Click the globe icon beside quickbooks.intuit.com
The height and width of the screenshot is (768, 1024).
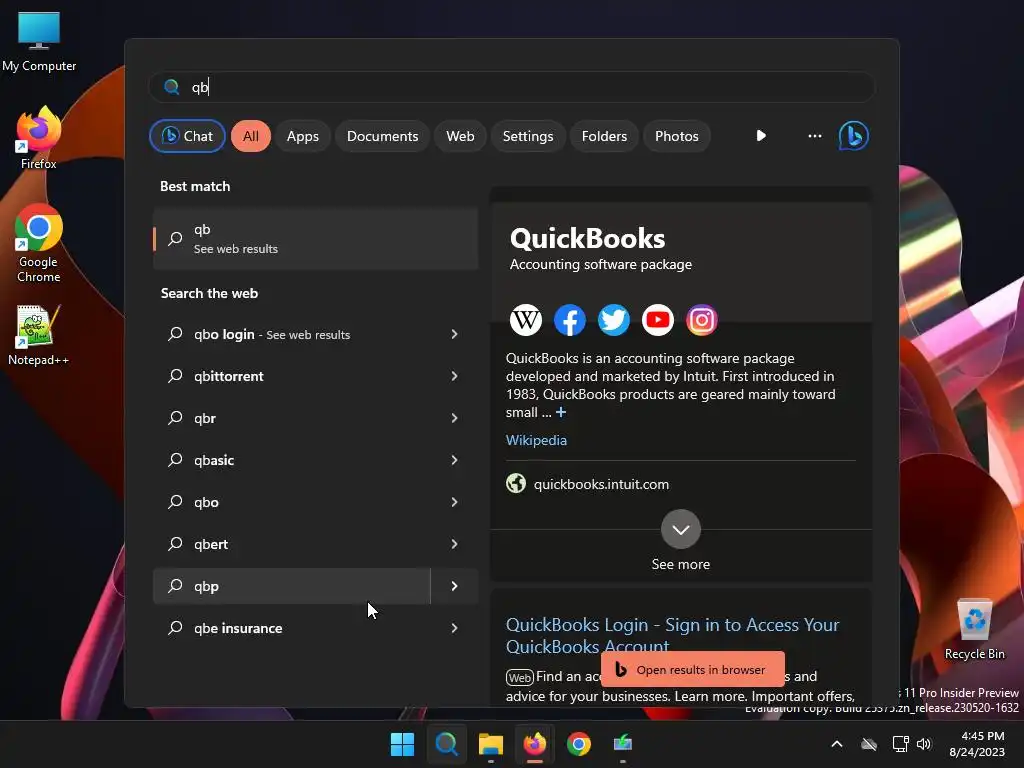[x=516, y=483]
